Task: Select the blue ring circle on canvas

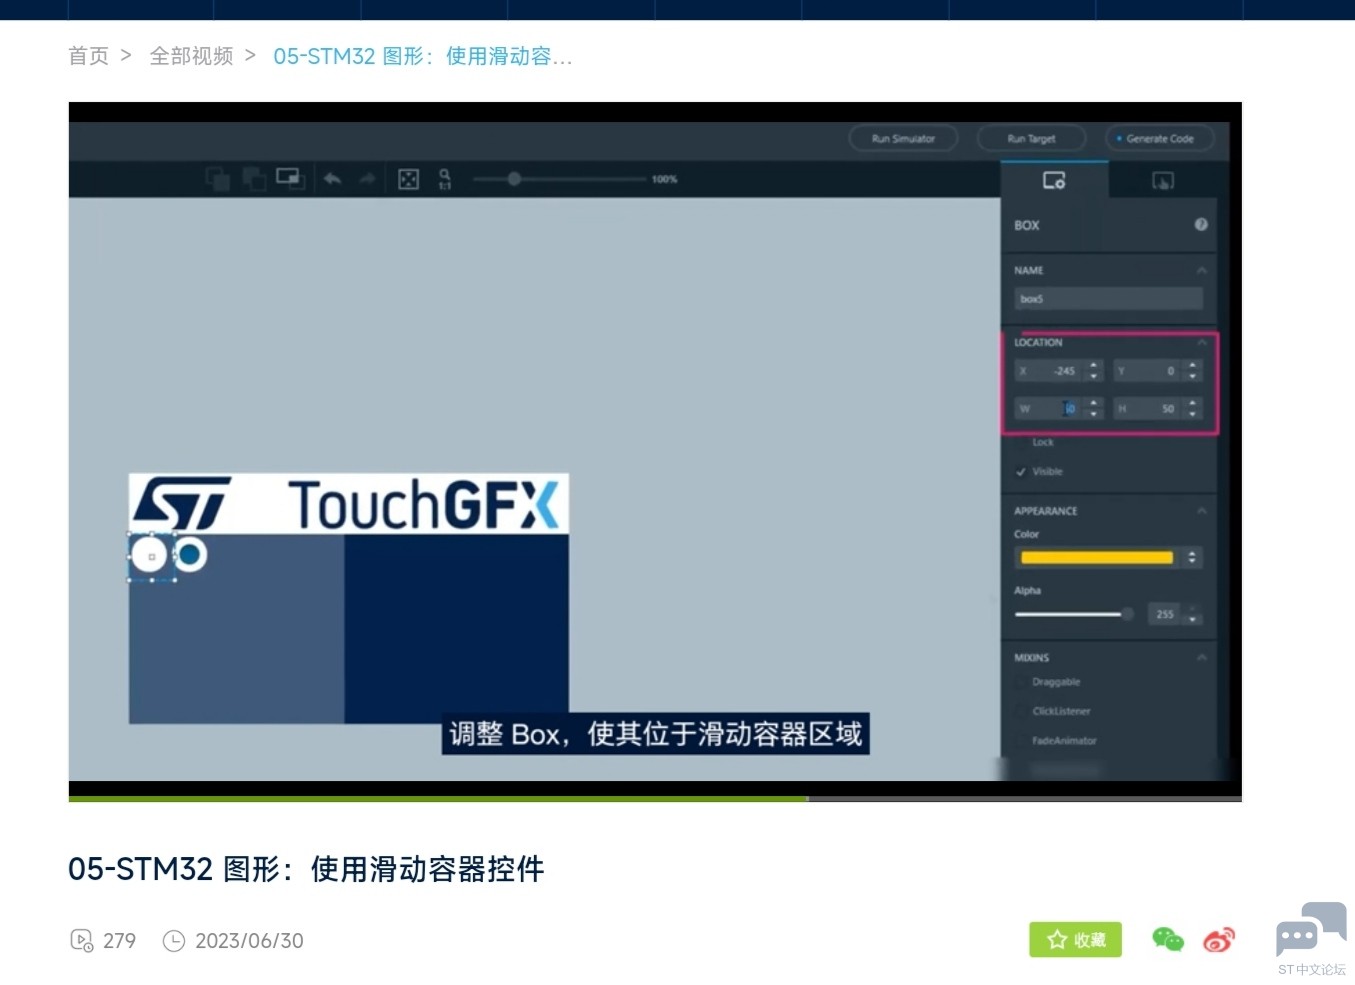Action: pos(189,554)
